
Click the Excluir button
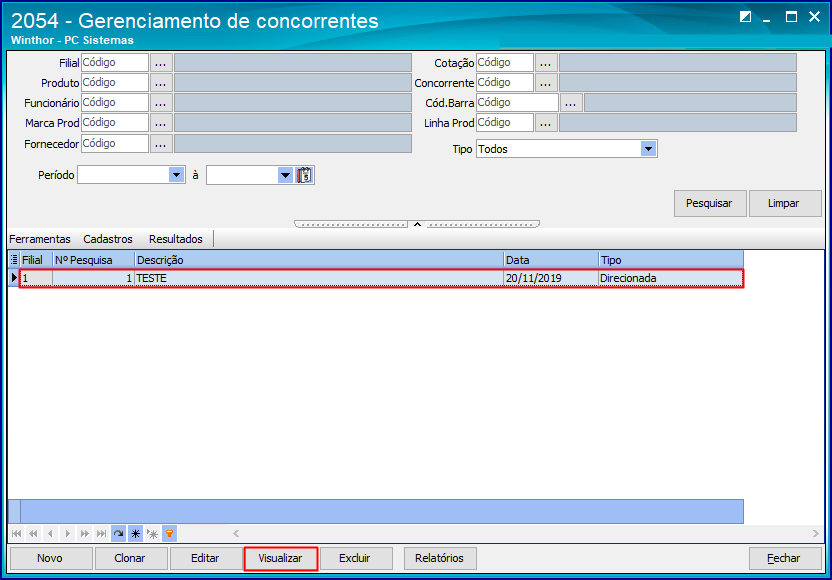click(355, 558)
